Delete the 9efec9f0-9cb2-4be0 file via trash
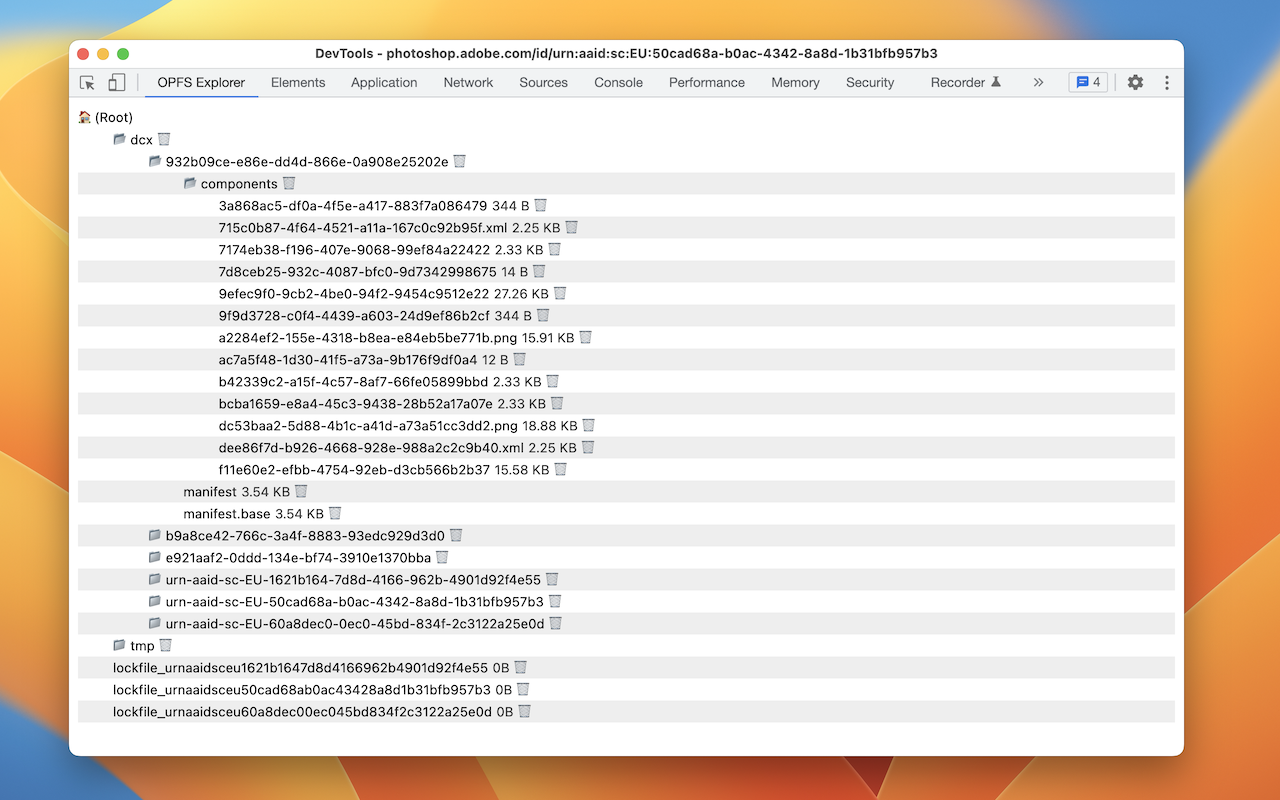Image resolution: width=1280 pixels, height=800 pixels. pyautogui.click(x=561, y=293)
